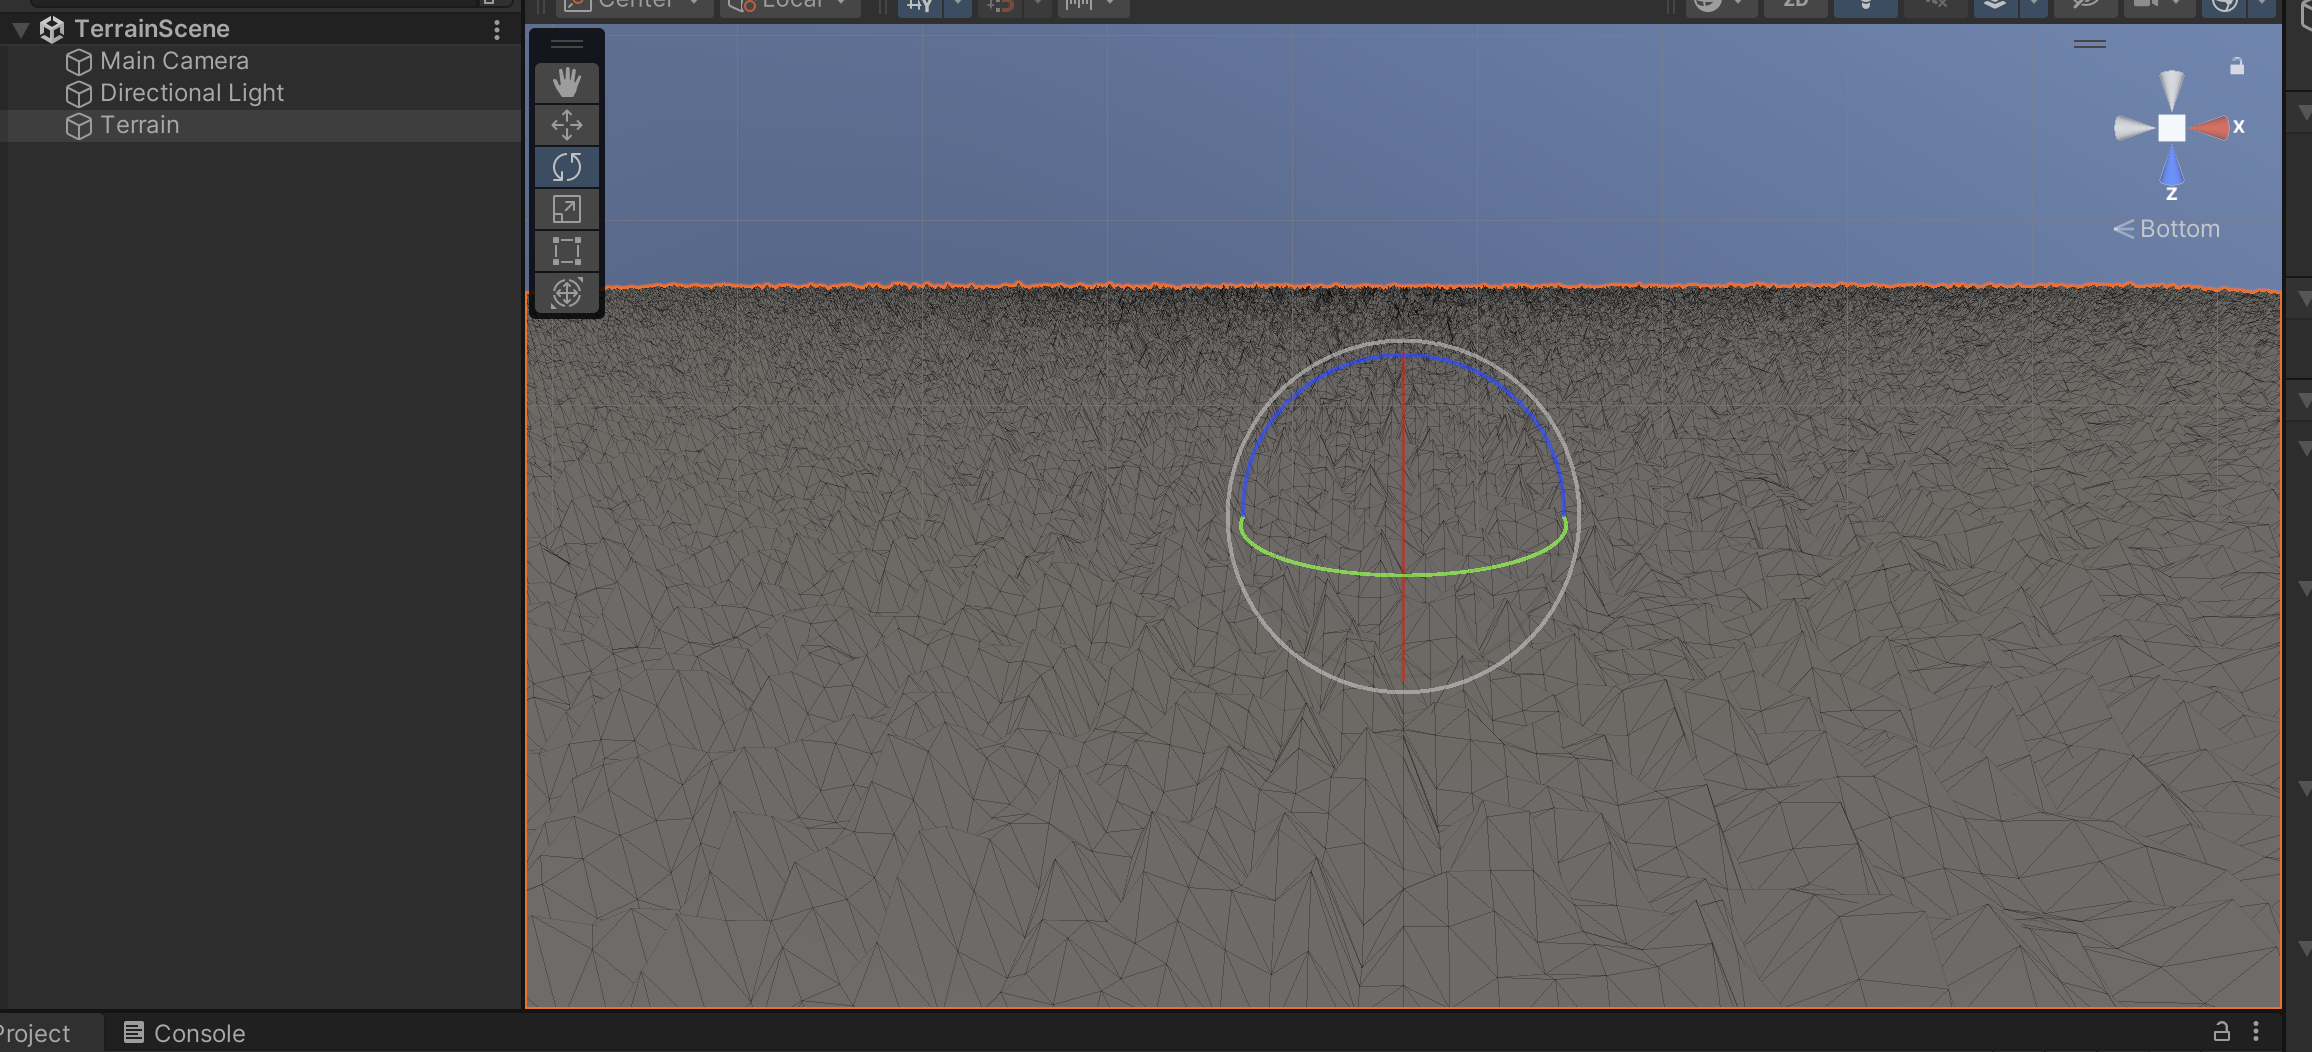This screenshot has height=1052, width=2312.
Task: Select Directional Light in the hierarchy
Action: tap(192, 93)
